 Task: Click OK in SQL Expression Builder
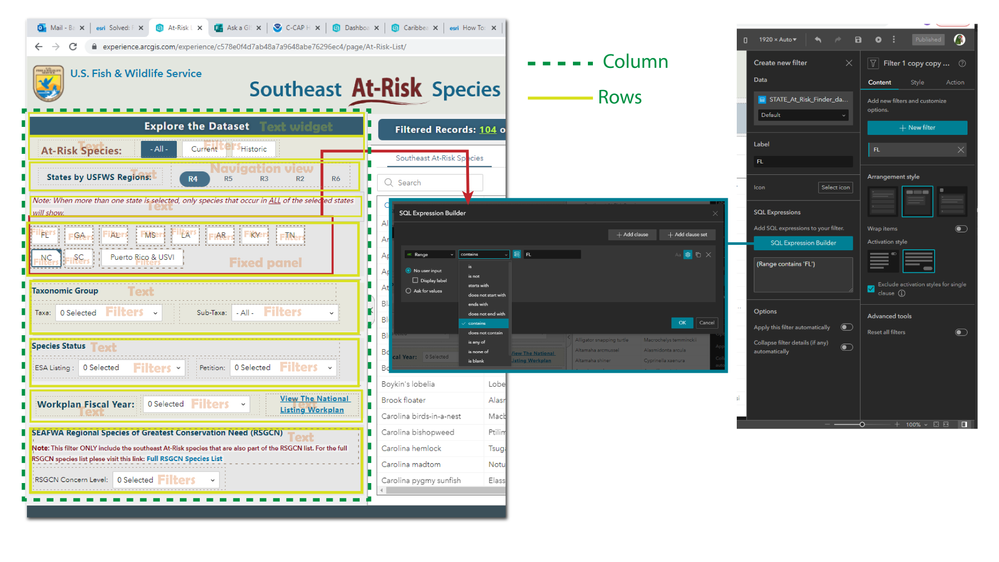682,322
